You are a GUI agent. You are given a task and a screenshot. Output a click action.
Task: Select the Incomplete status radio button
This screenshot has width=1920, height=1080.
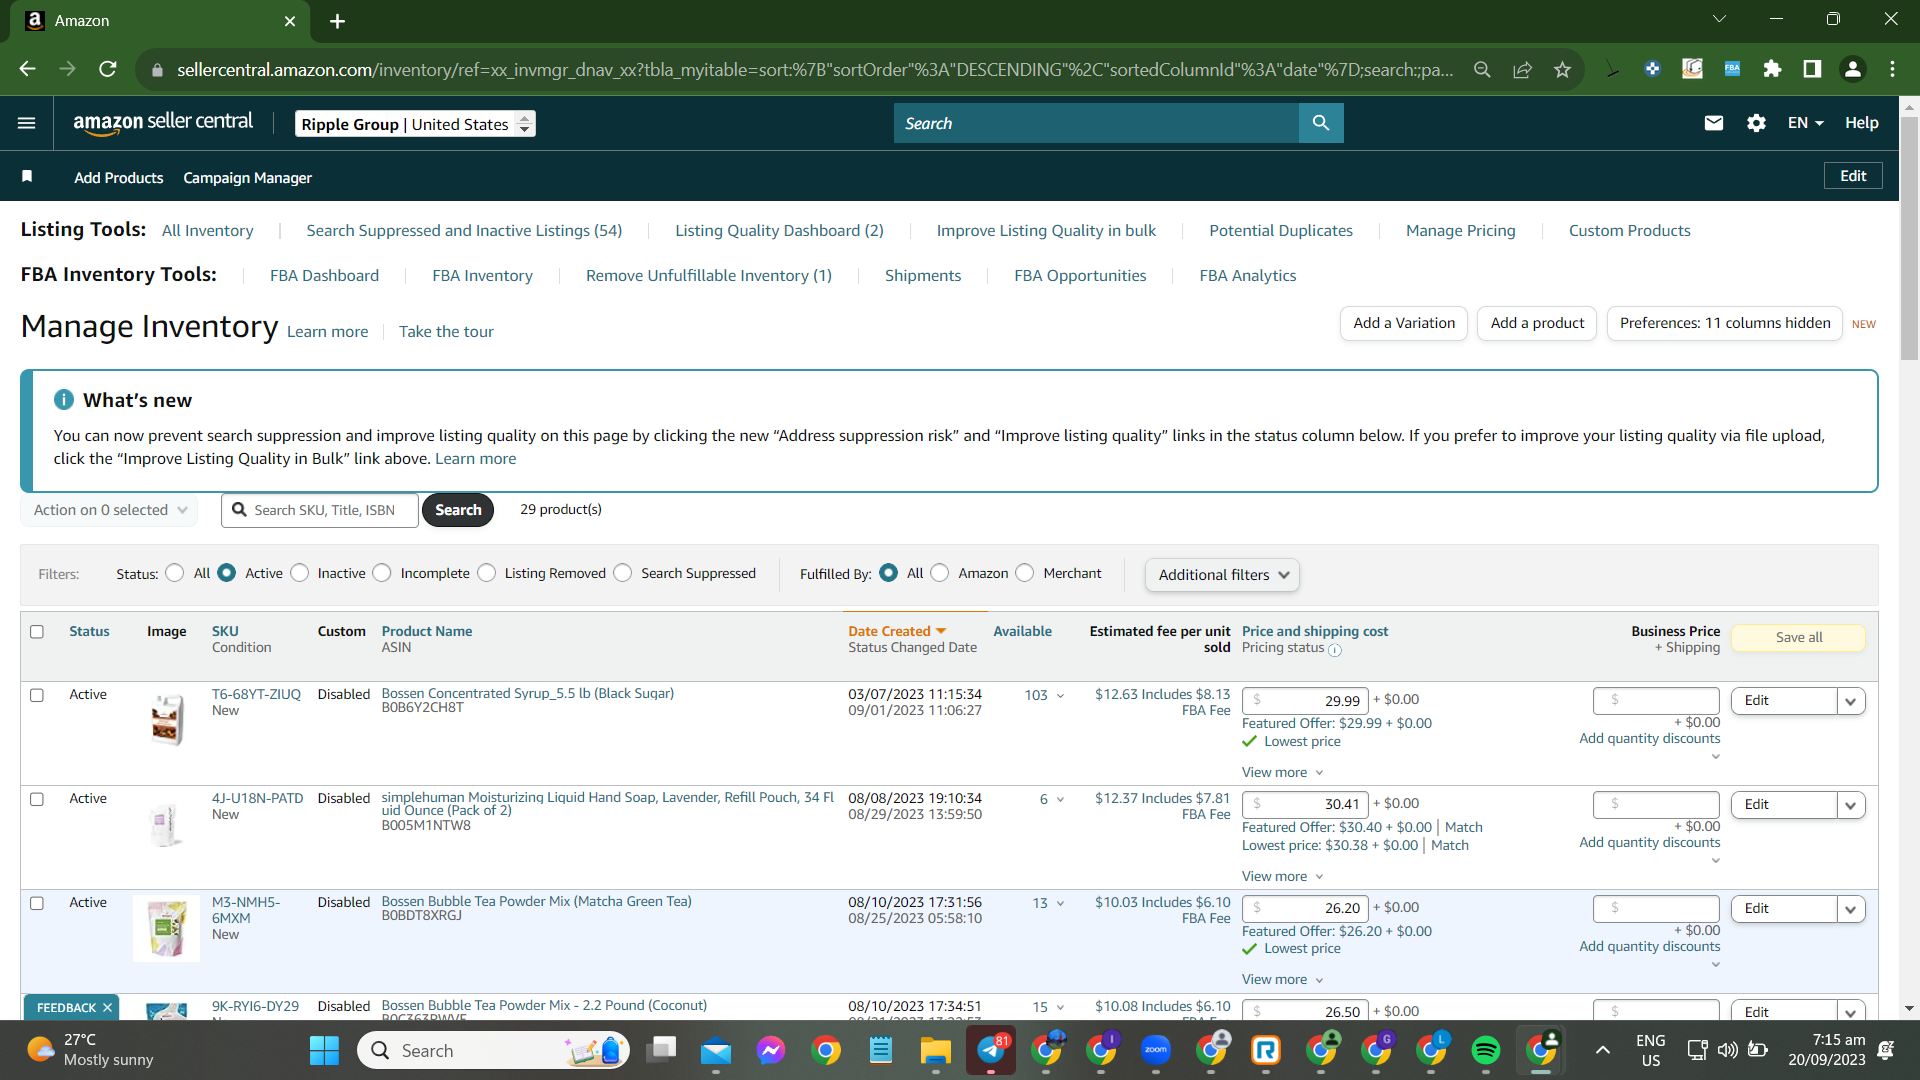[382, 573]
